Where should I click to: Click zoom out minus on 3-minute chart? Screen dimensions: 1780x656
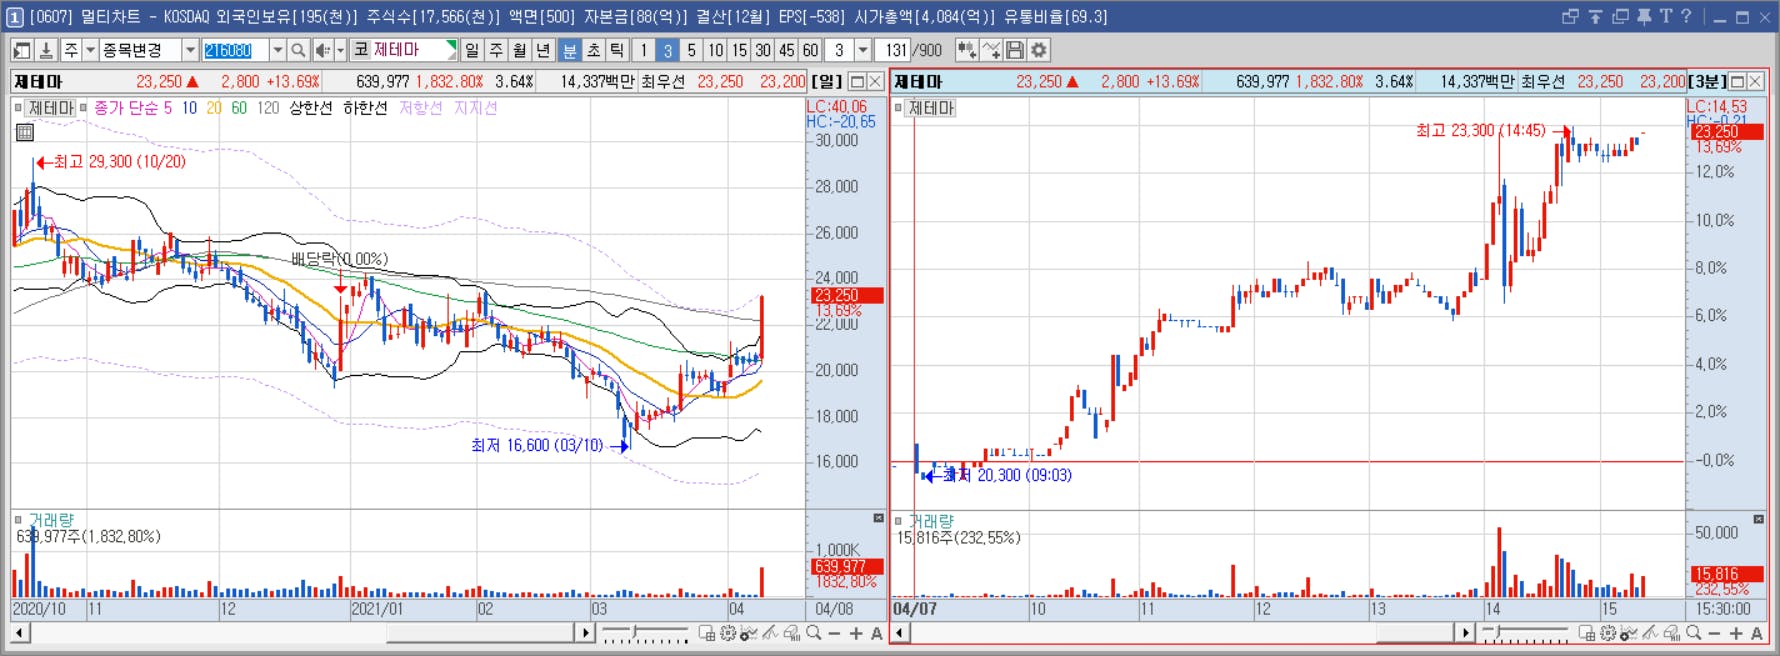click(1715, 633)
